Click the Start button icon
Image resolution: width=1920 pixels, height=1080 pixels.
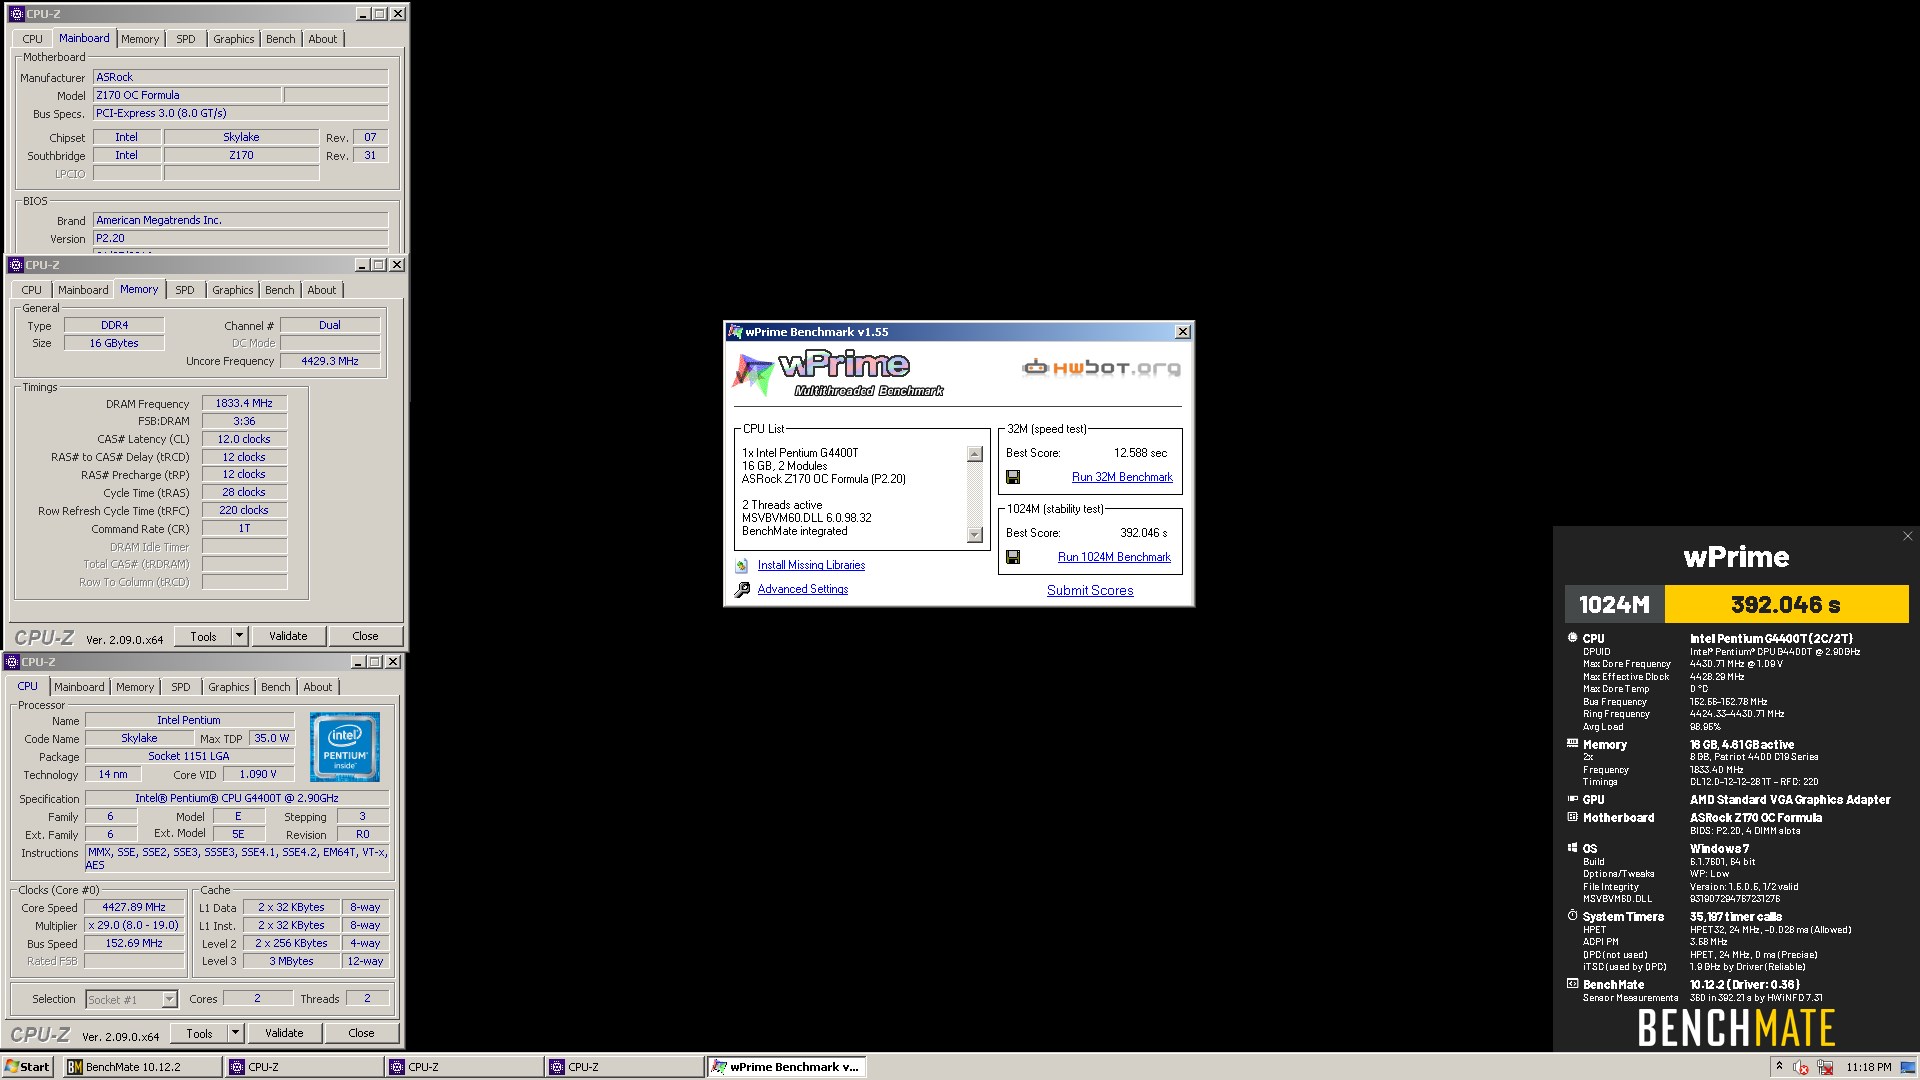pos(27,1067)
